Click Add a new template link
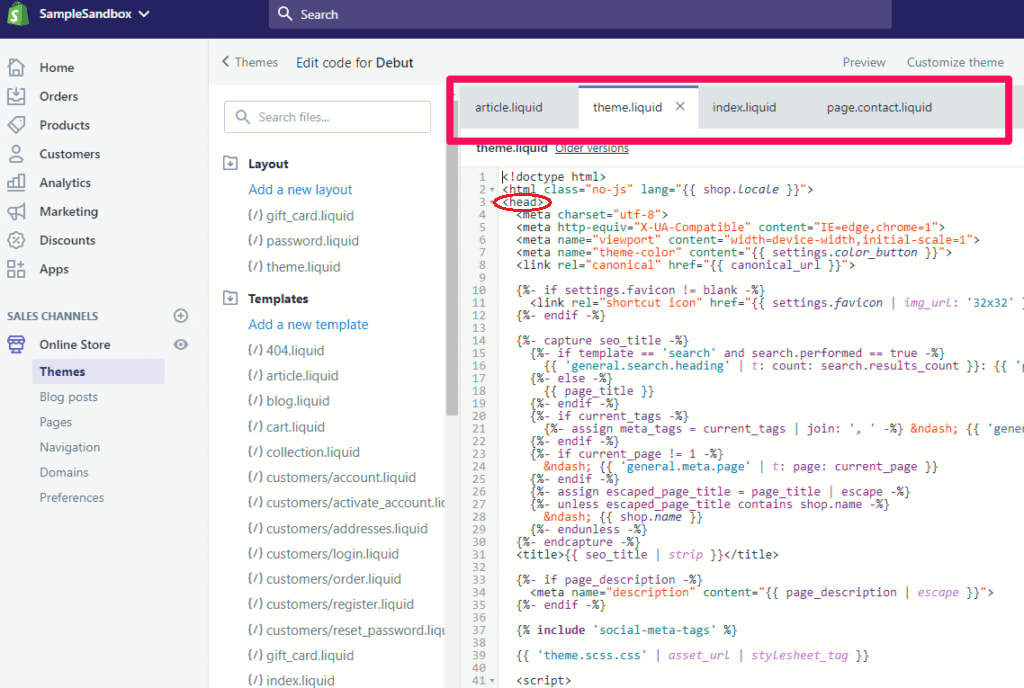The width and height of the screenshot is (1024, 688). coord(308,324)
